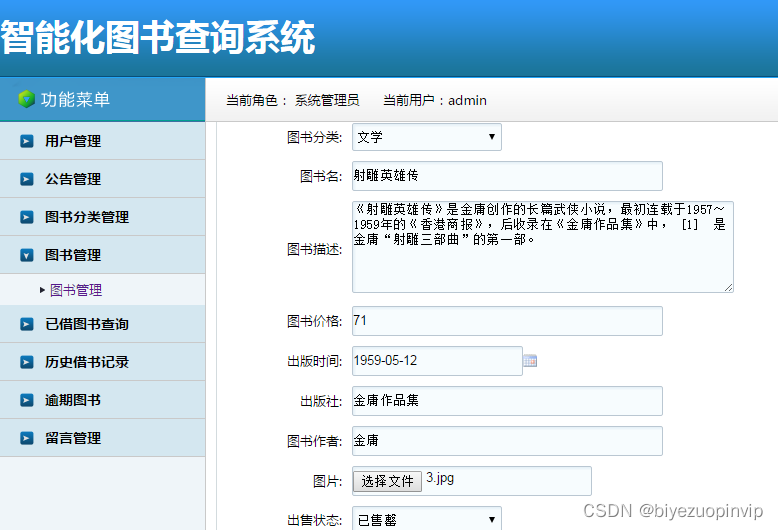Click the arrow icon next to 留言管理

point(27,438)
